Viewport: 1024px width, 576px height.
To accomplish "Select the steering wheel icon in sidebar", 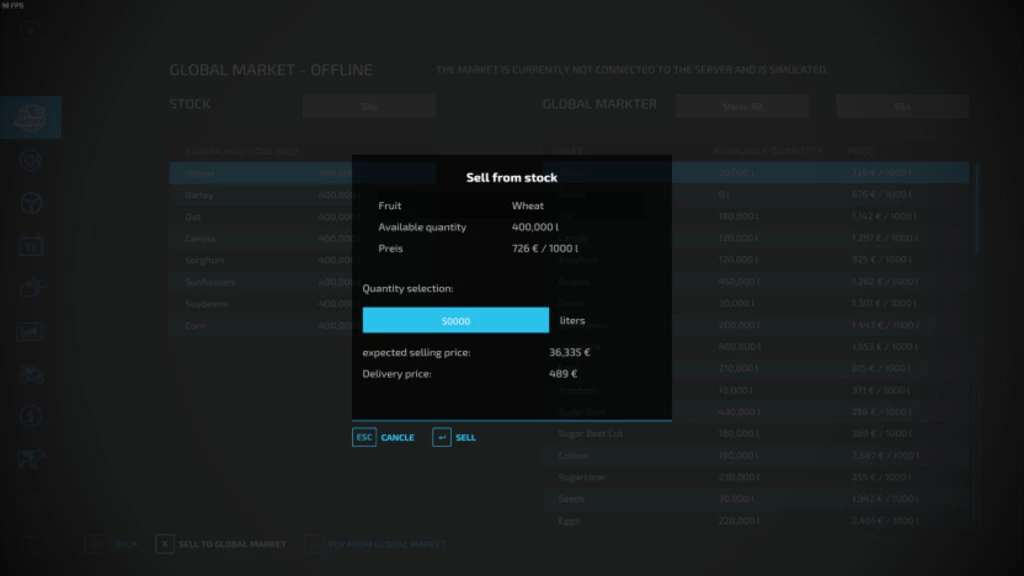I will click(30, 203).
